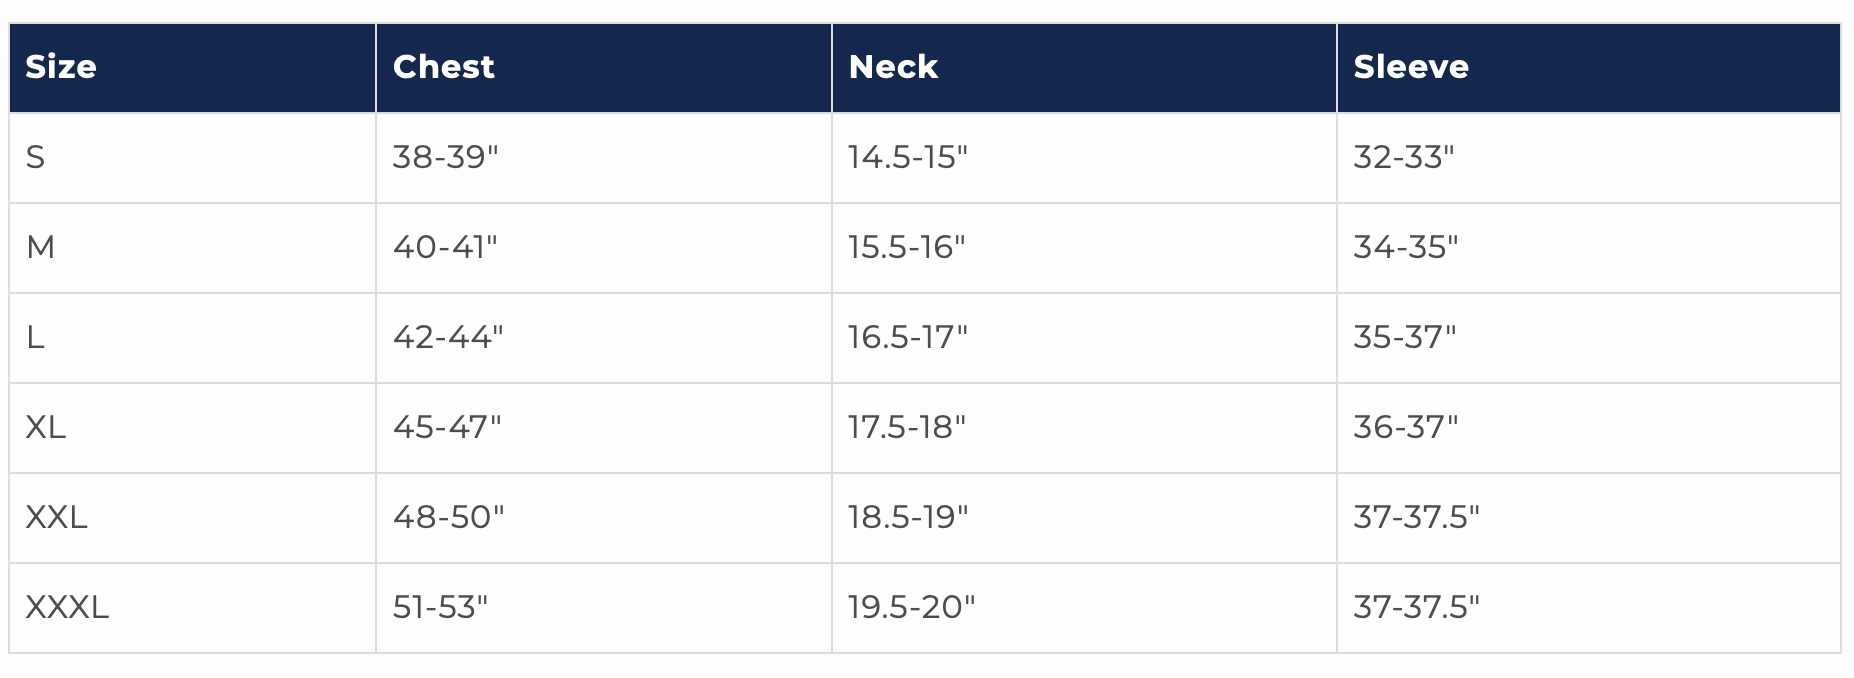Click the 19.5-20" neck cell
The height and width of the screenshot is (678, 1854).
911,607
